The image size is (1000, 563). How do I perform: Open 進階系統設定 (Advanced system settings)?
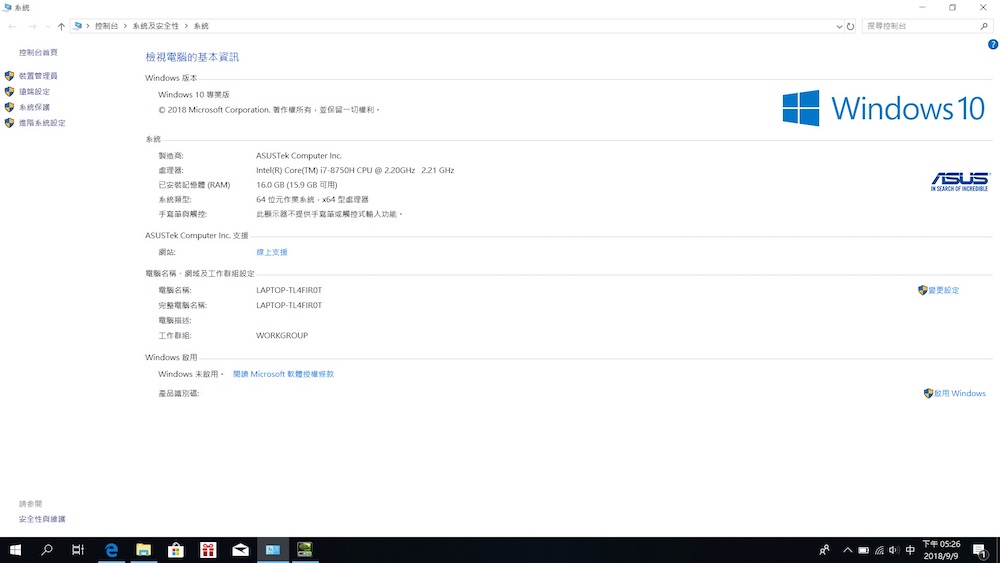42,123
